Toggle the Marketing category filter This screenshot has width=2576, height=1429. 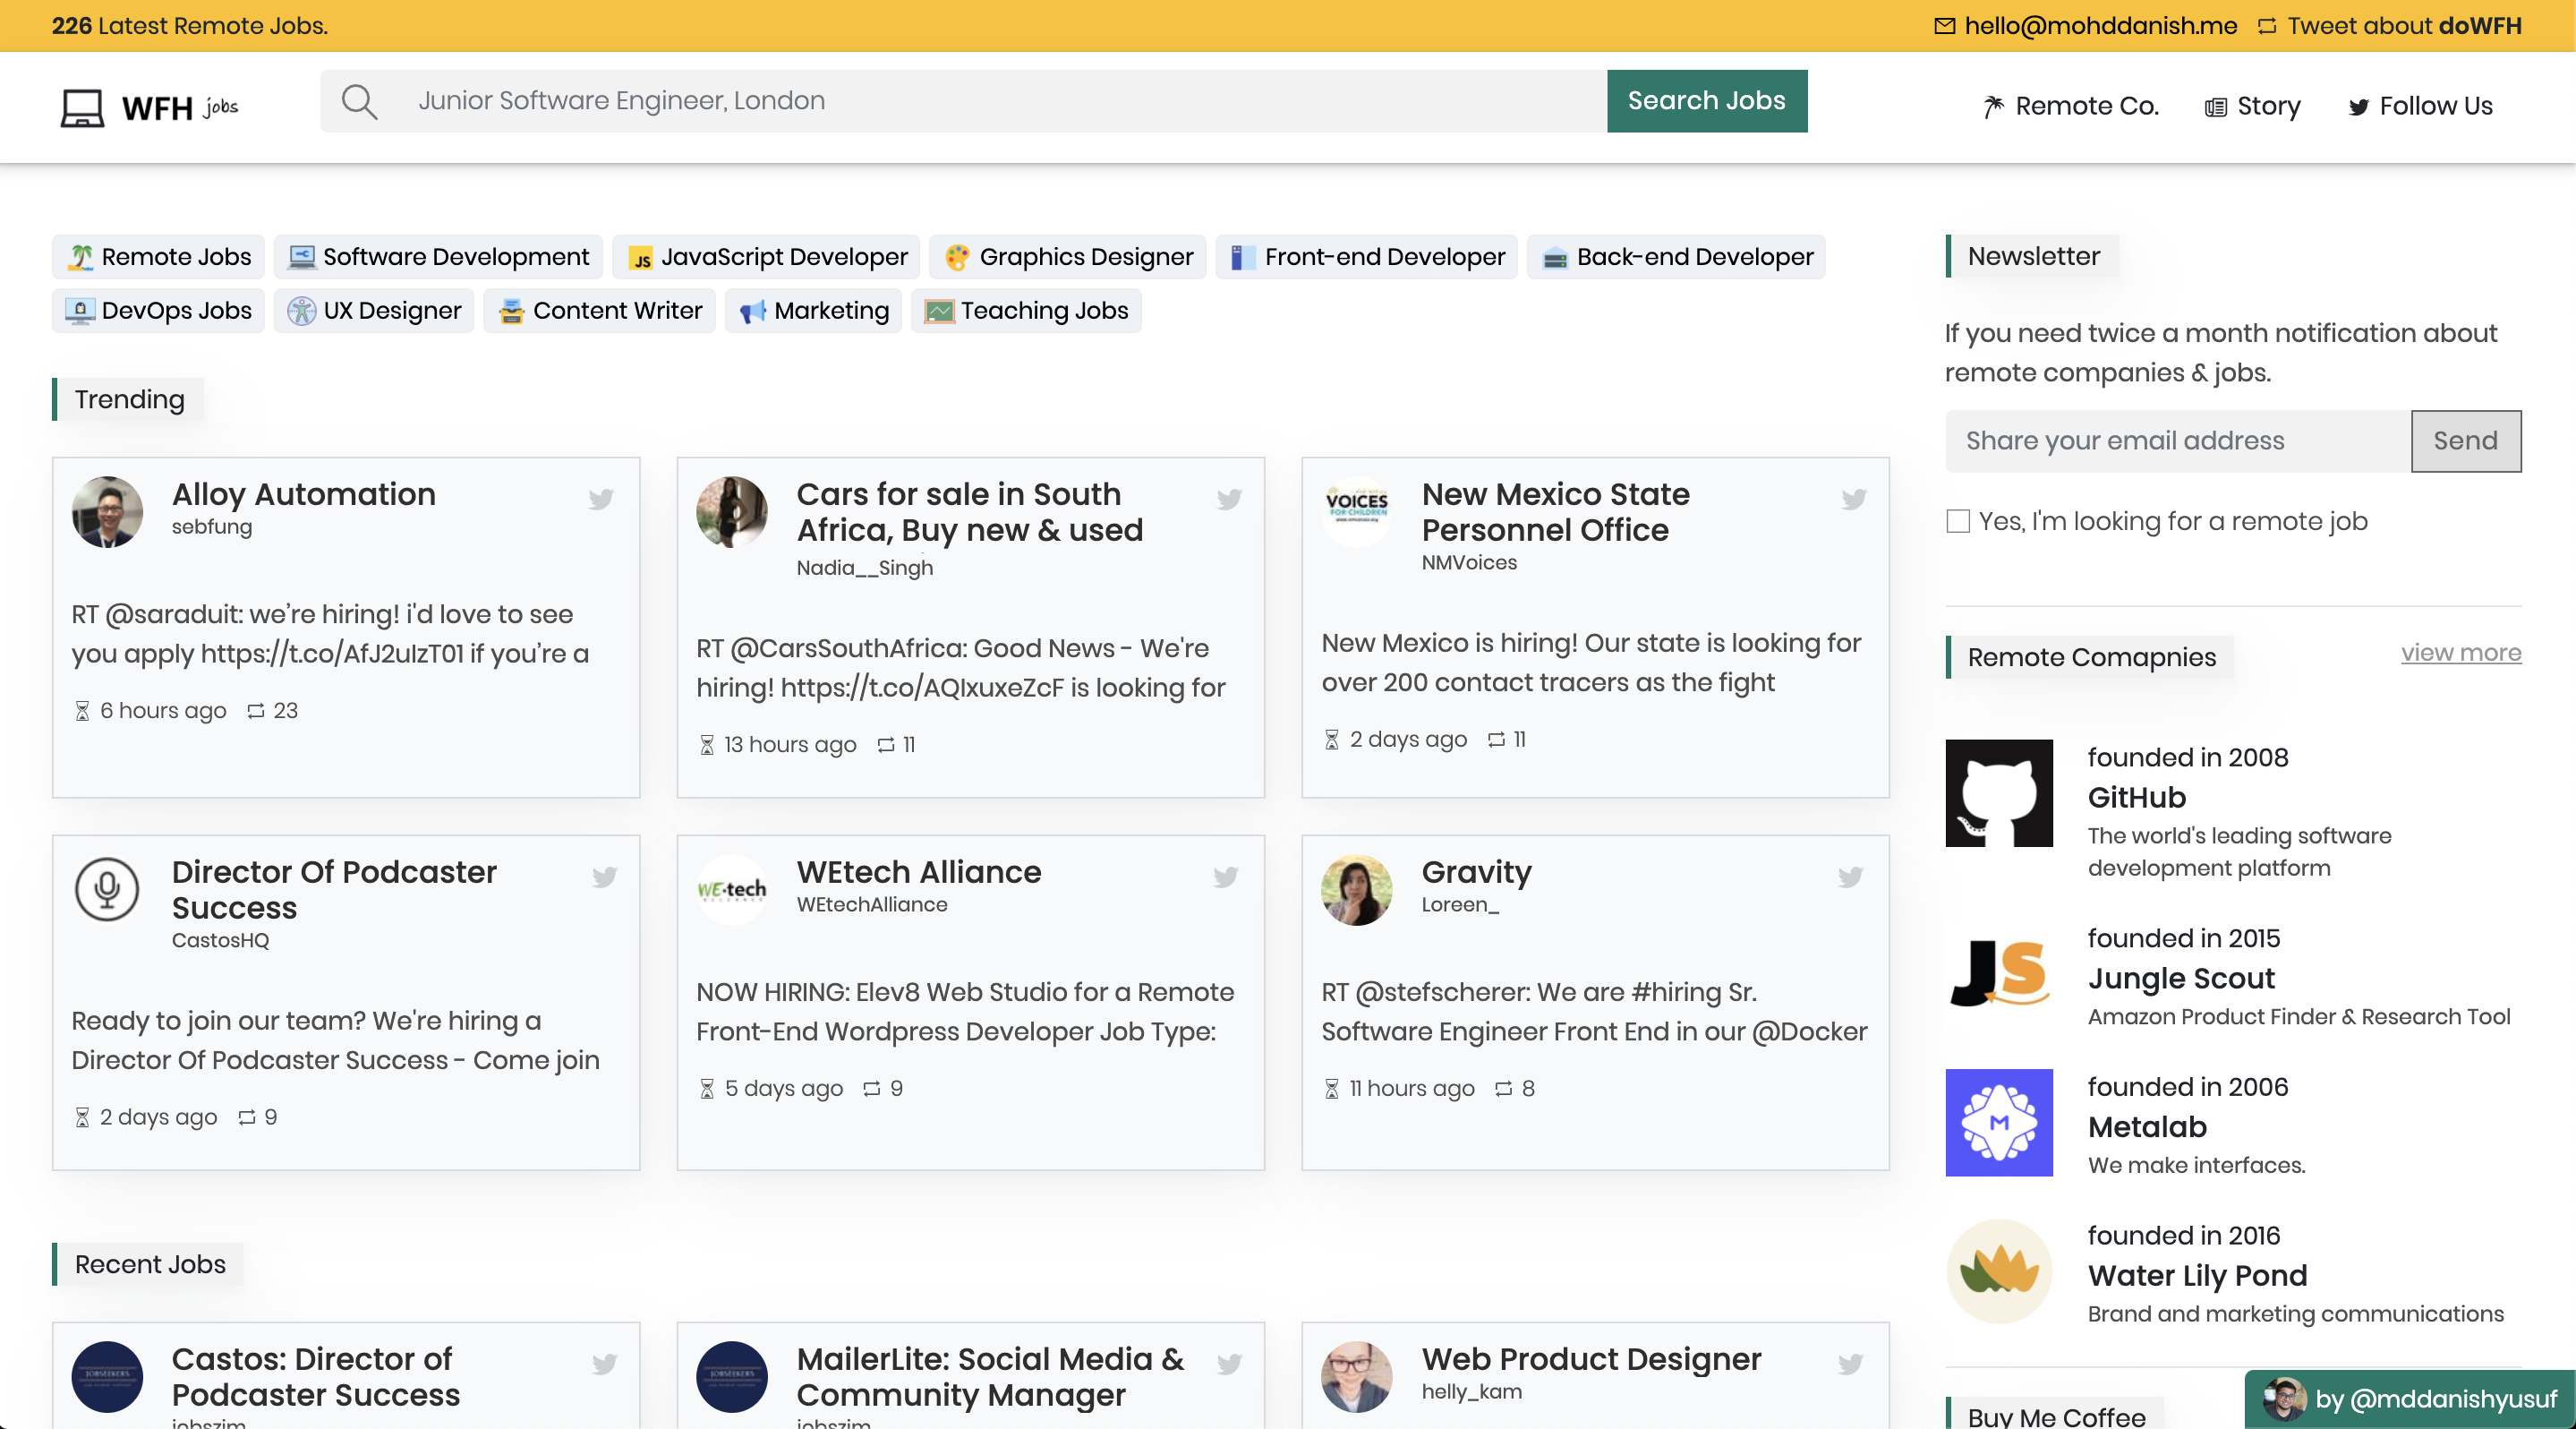[813, 311]
